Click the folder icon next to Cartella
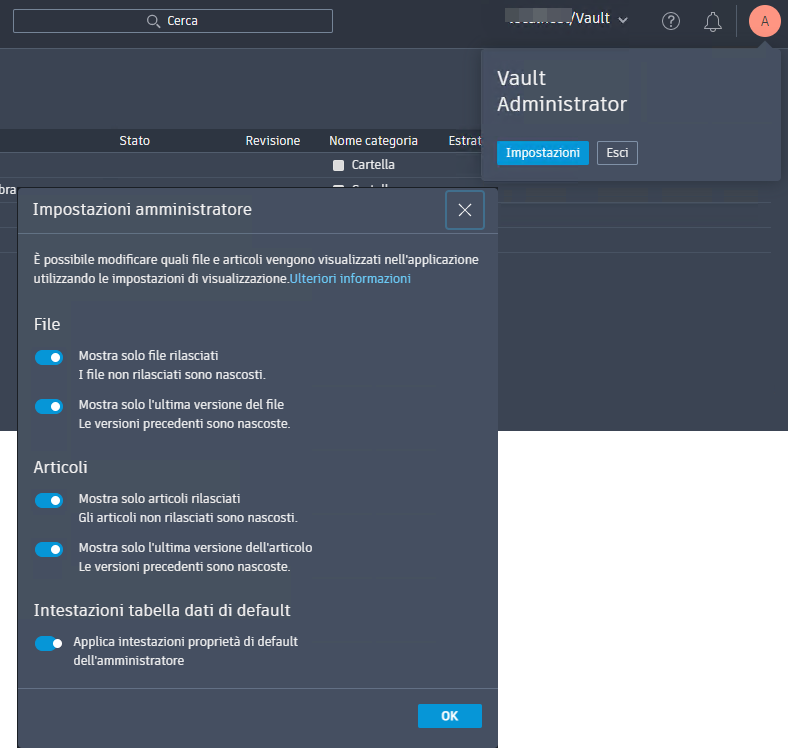788x752 pixels. (x=338, y=165)
